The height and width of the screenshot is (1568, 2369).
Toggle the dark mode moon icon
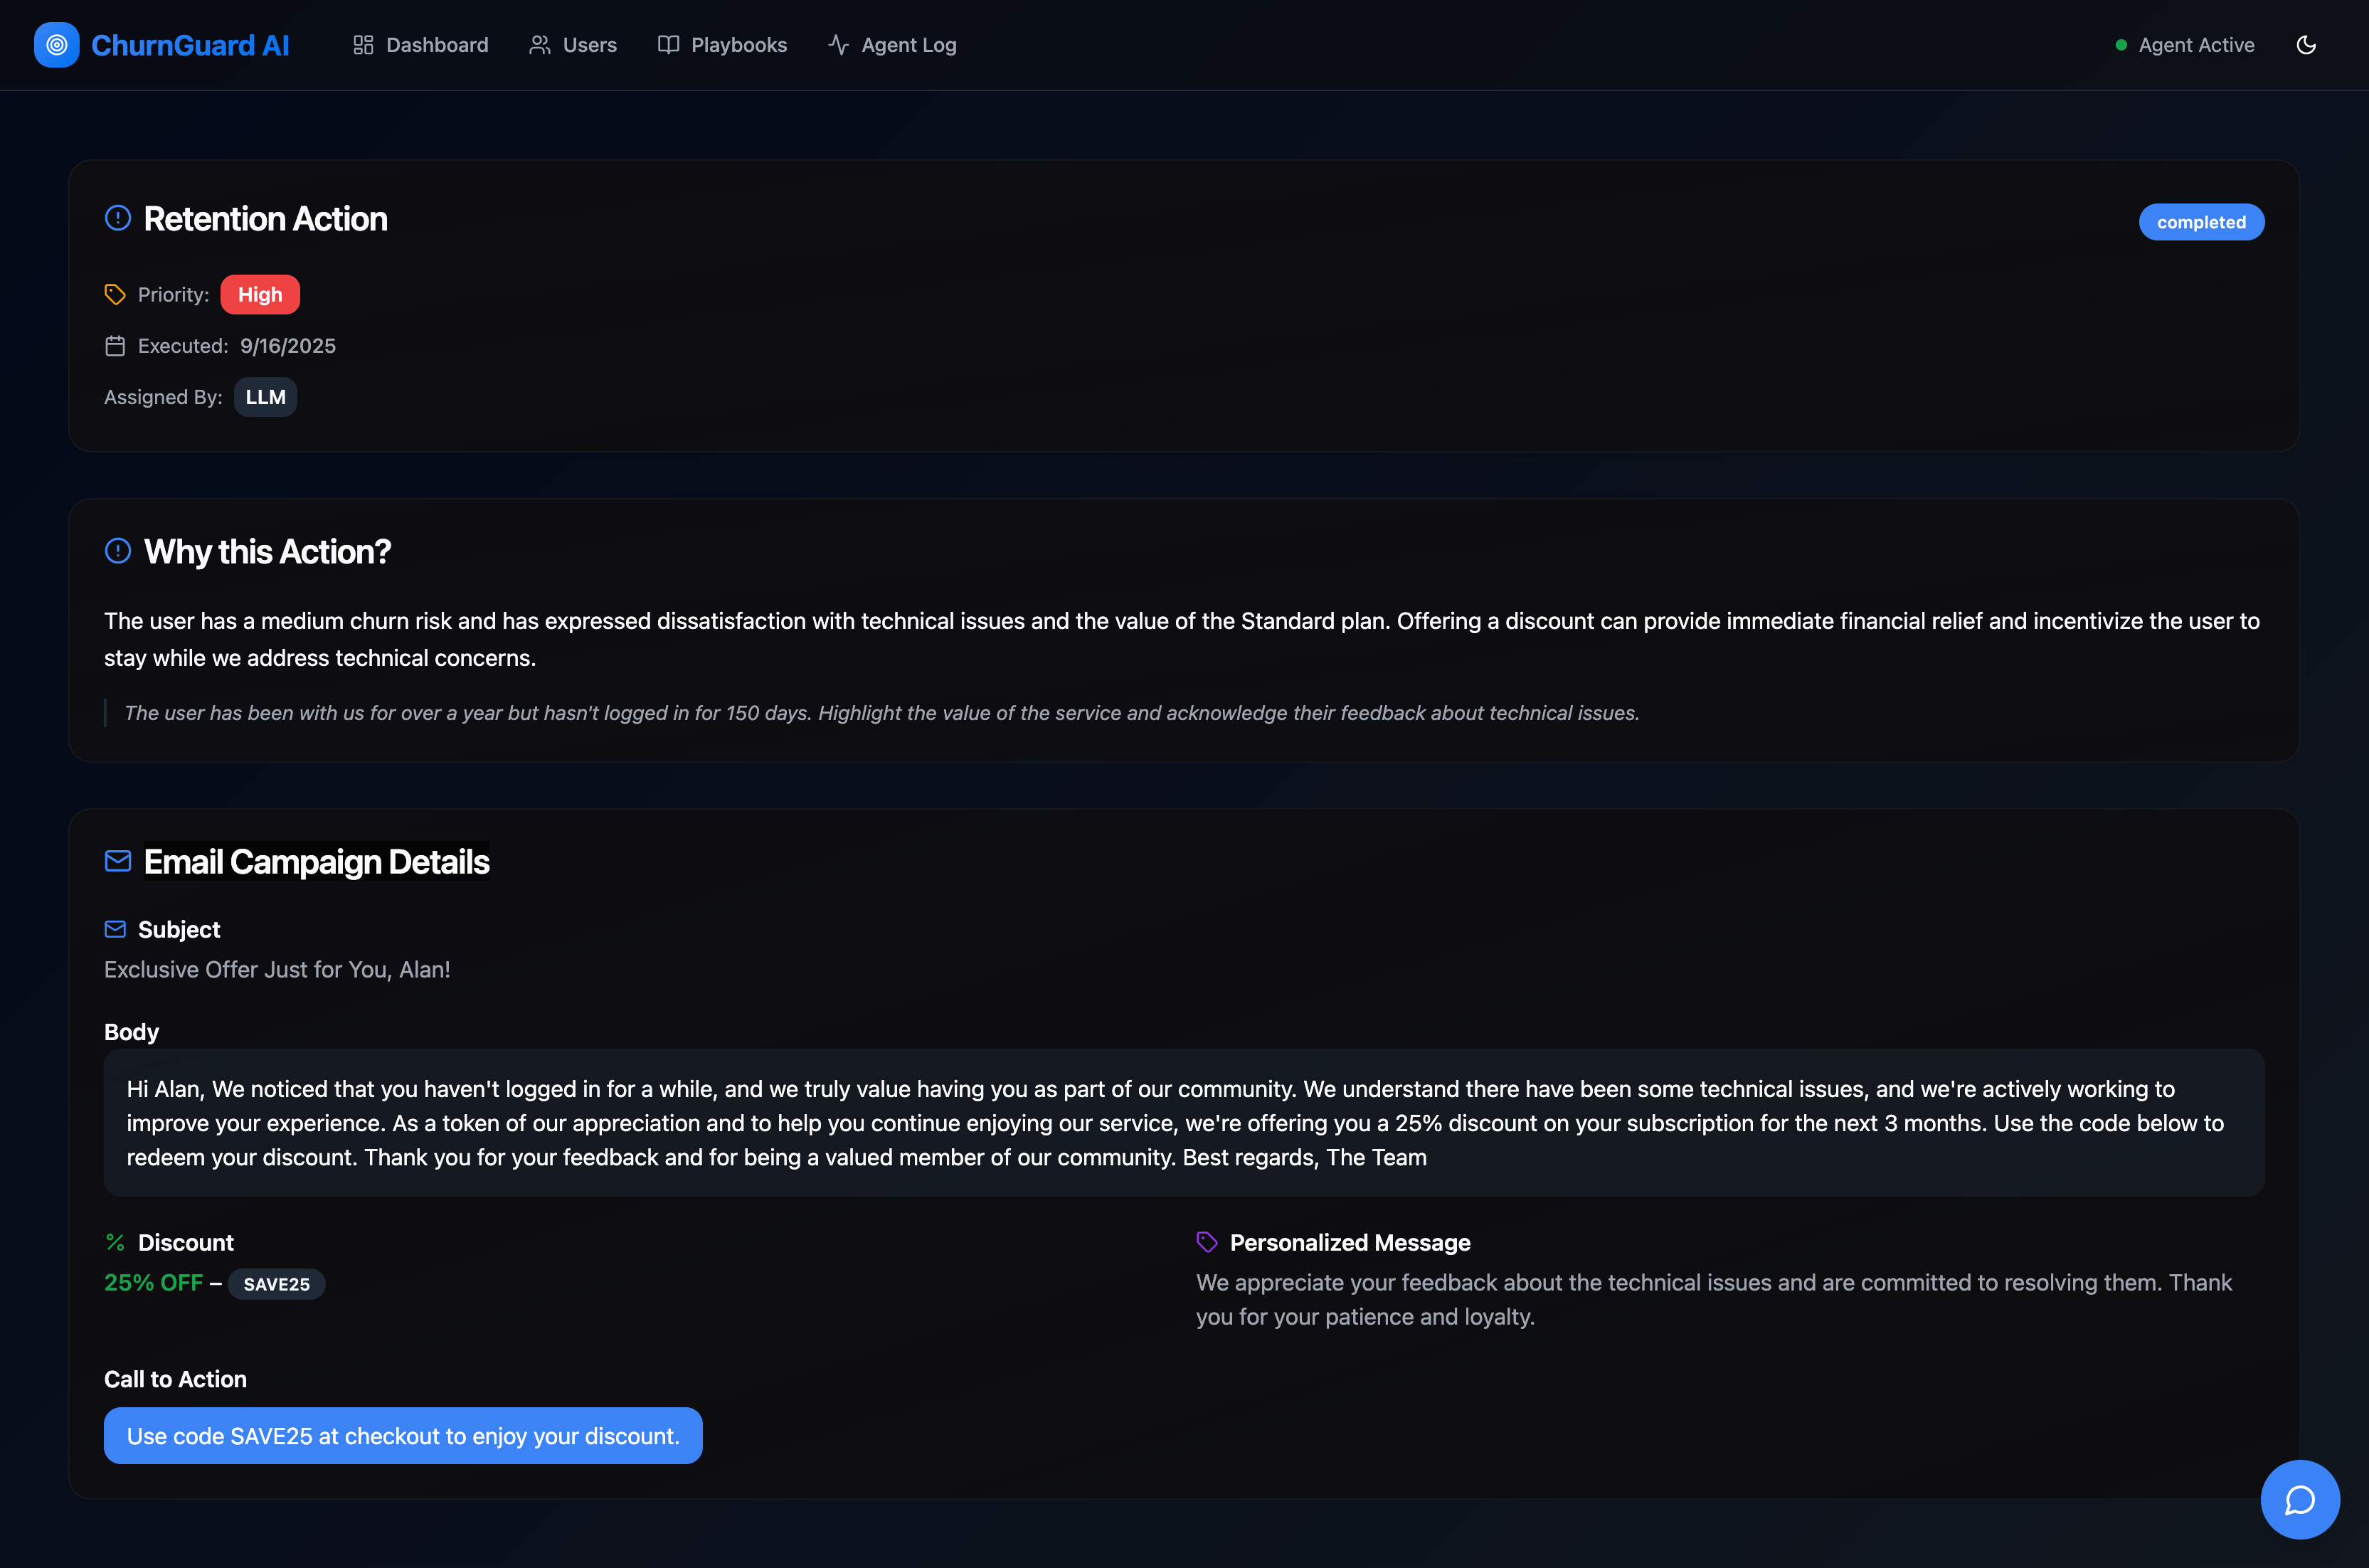tap(2306, 45)
